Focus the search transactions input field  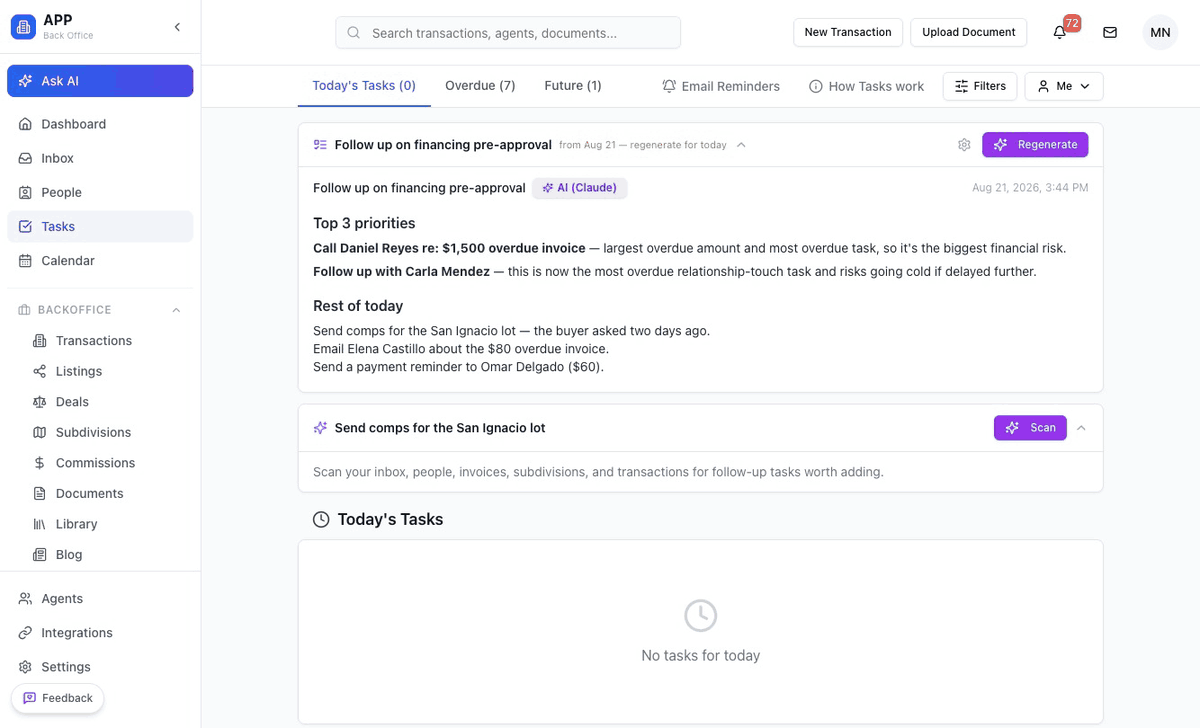(508, 33)
